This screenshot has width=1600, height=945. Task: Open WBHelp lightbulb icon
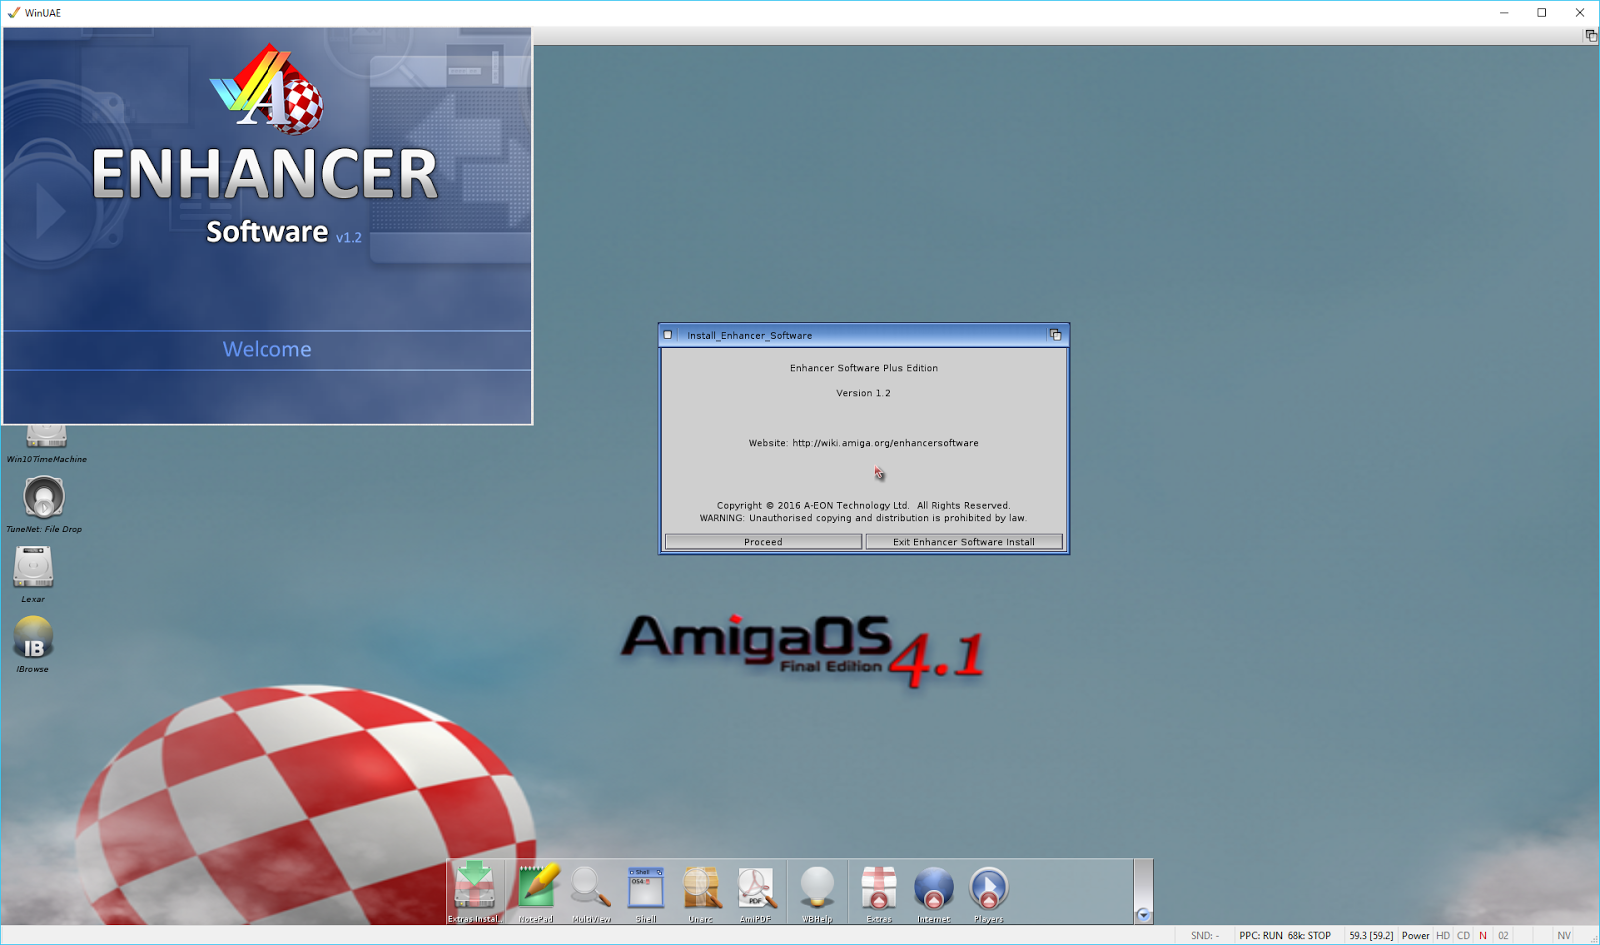pos(817,890)
